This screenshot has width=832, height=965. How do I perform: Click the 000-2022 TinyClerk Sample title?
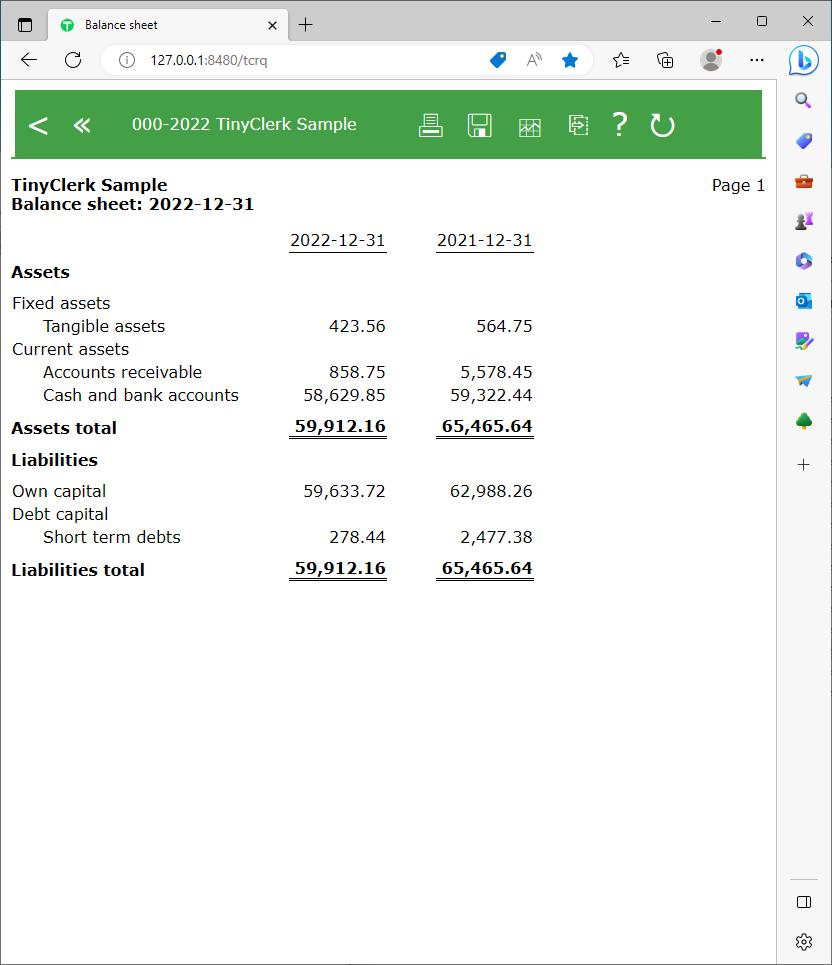(244, 124)
